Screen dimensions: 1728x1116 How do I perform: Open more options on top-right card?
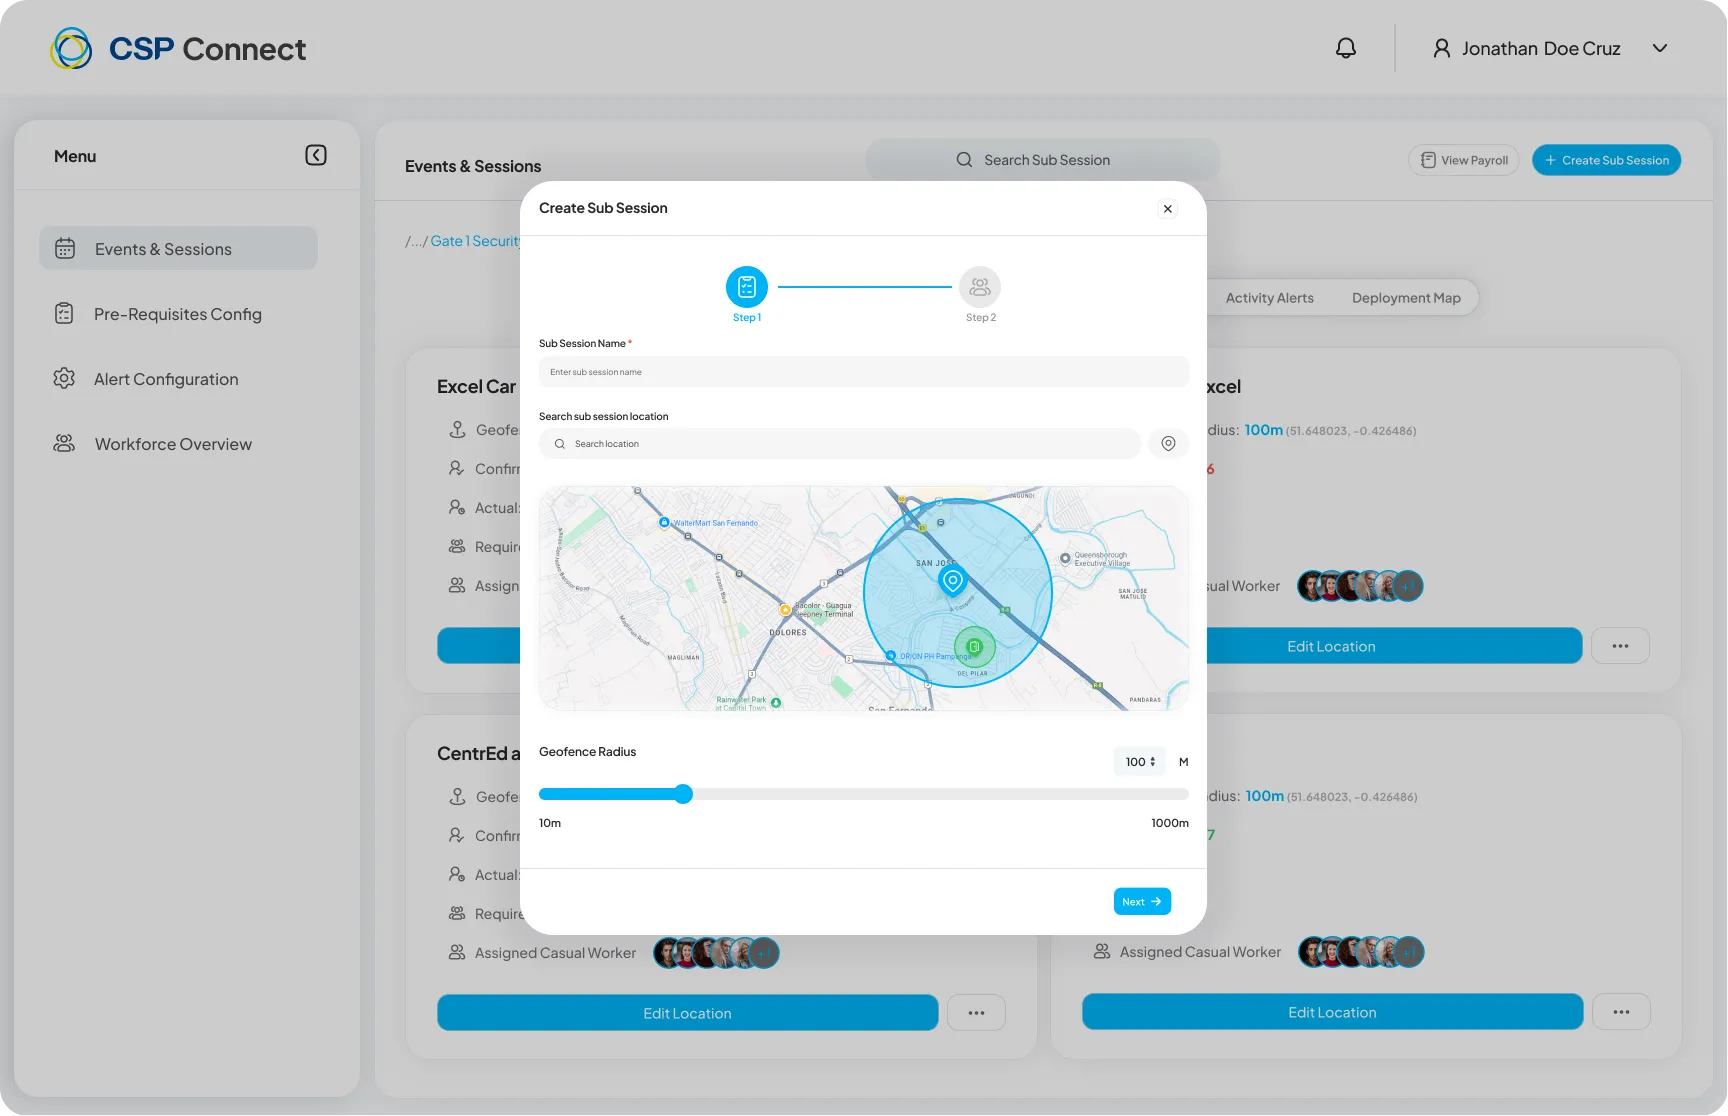tap(1621, 646)
